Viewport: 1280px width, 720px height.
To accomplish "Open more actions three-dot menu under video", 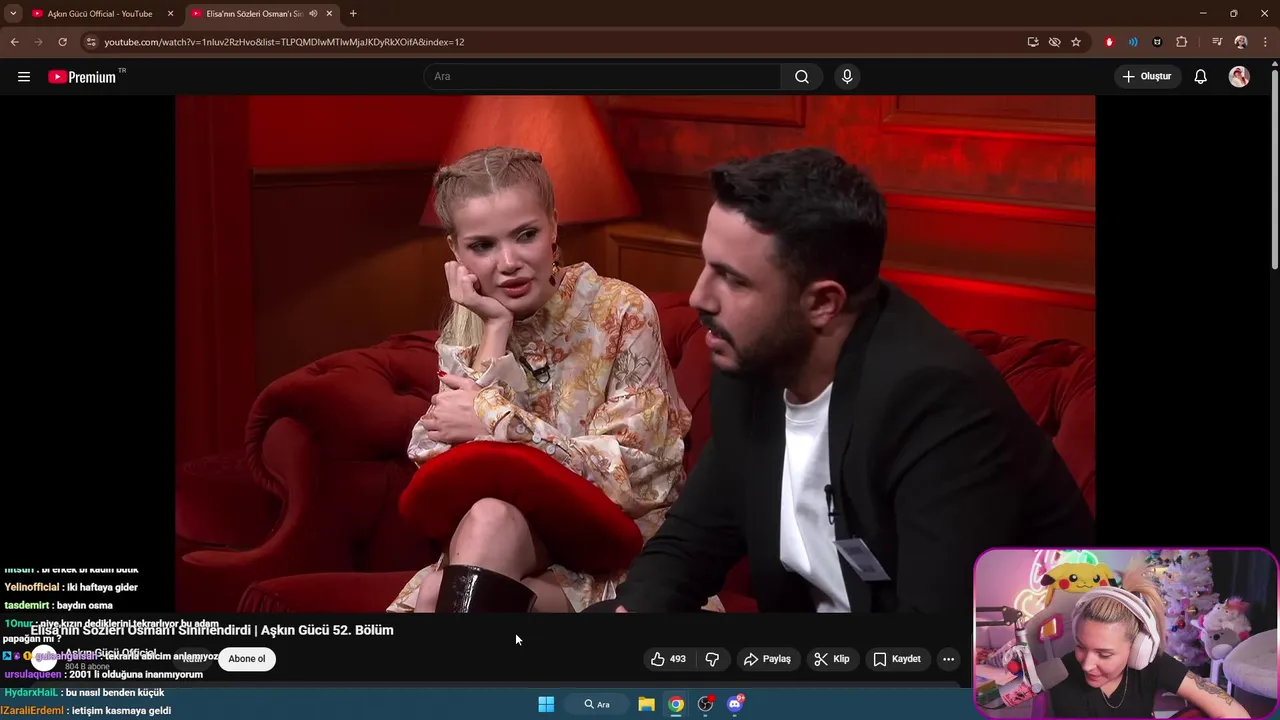I will (x=948, y=659).
